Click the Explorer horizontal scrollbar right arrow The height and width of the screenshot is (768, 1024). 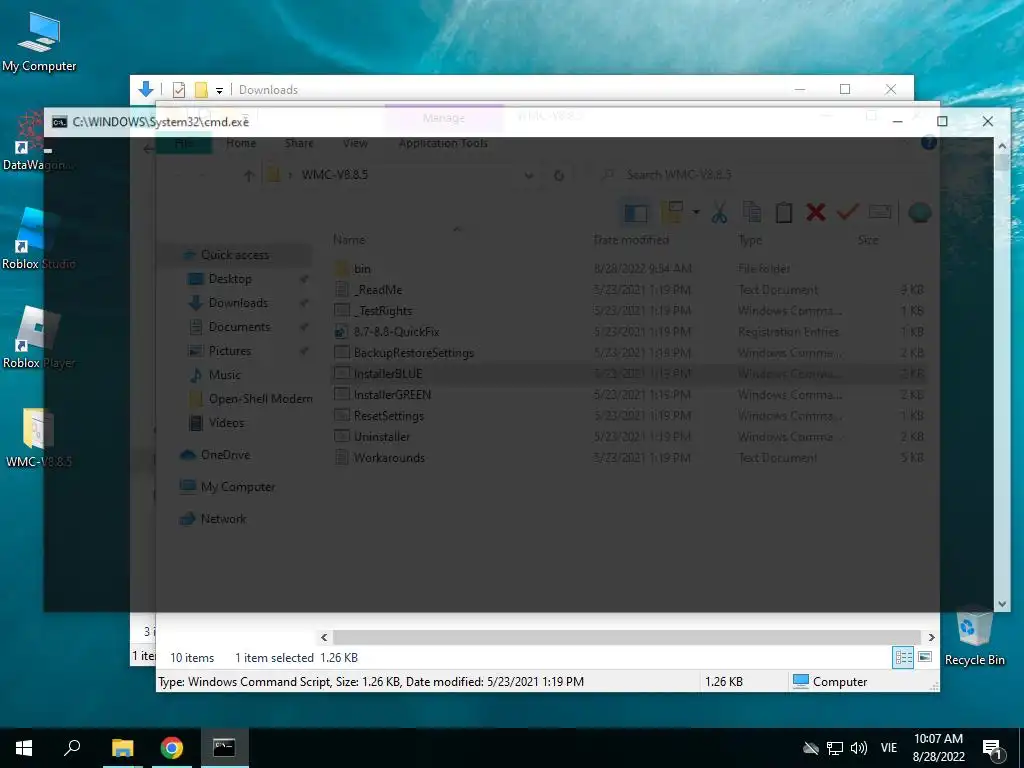[931, 637]
